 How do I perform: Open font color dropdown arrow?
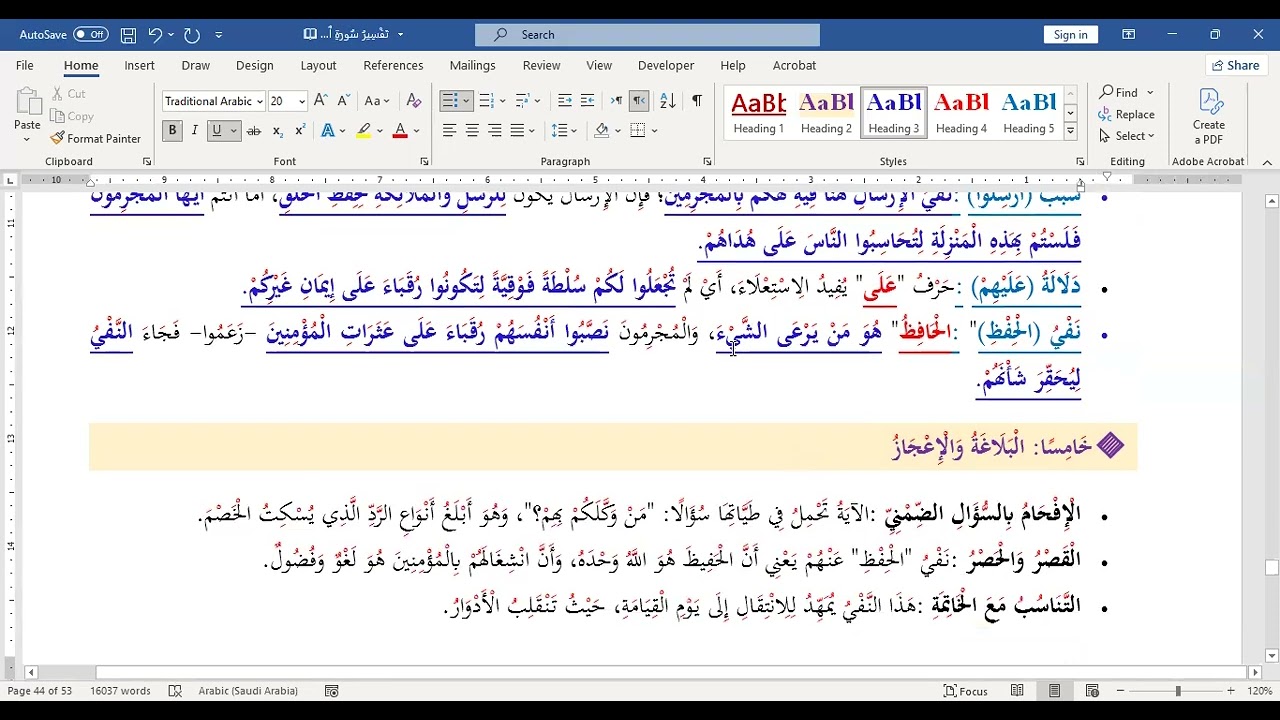[x=416, y=131]
